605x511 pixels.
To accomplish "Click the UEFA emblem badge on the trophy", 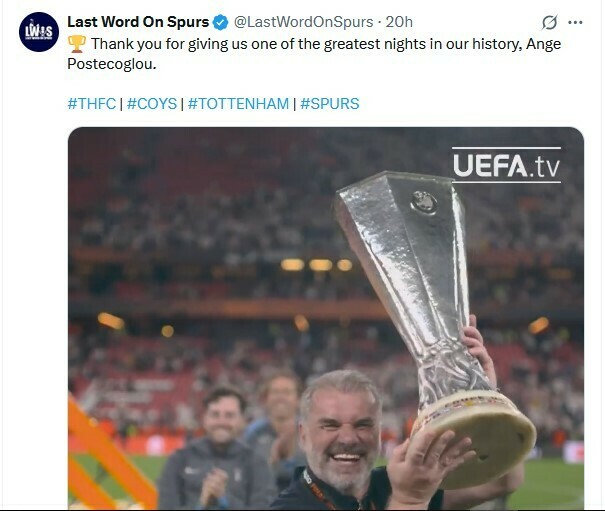I will click(x=424, y=202).
